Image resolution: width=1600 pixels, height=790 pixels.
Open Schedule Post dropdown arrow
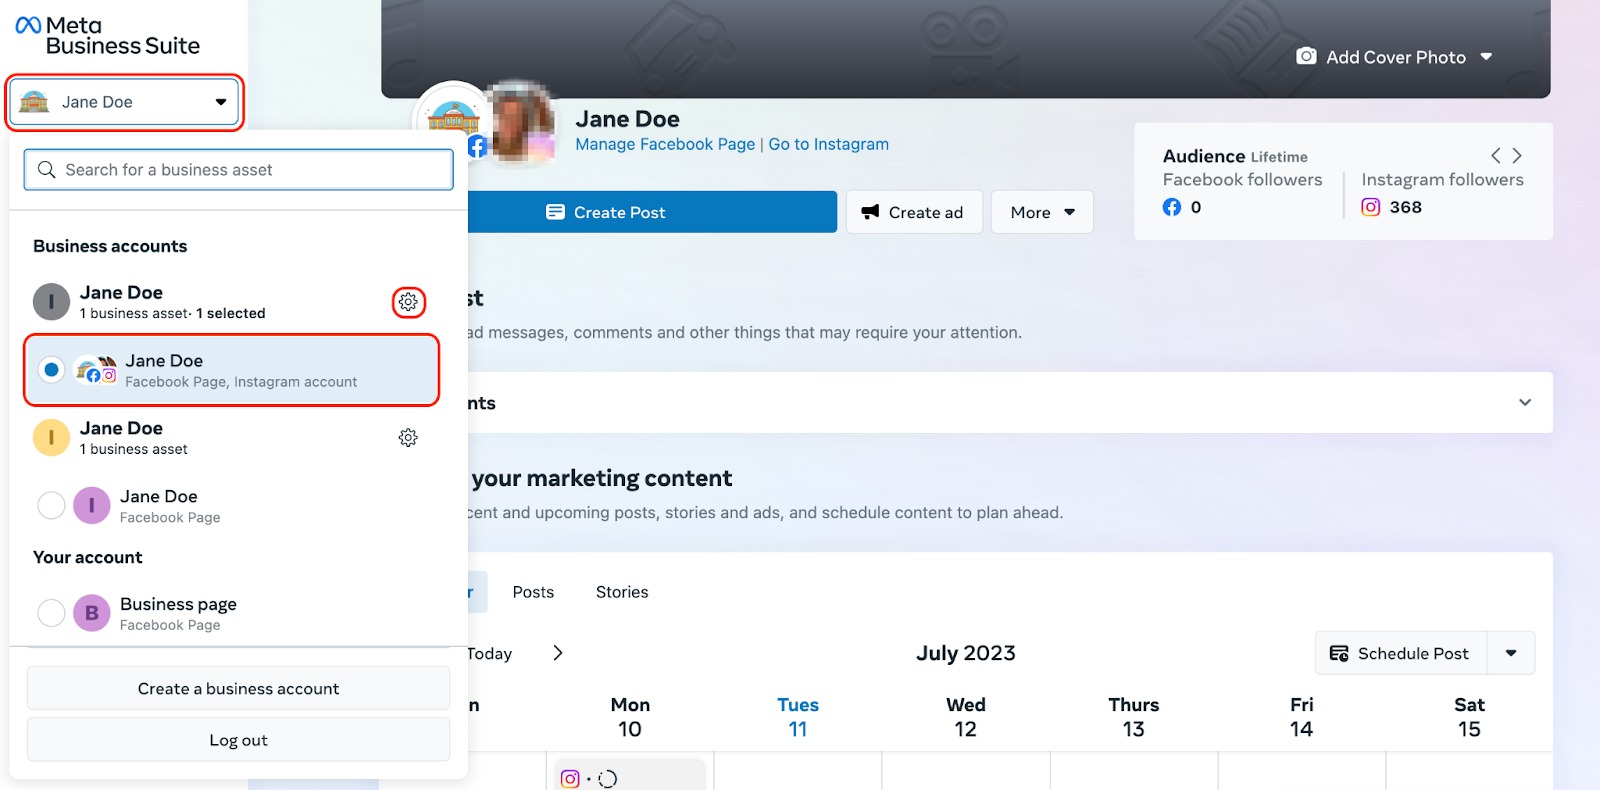click(1511, 653)
